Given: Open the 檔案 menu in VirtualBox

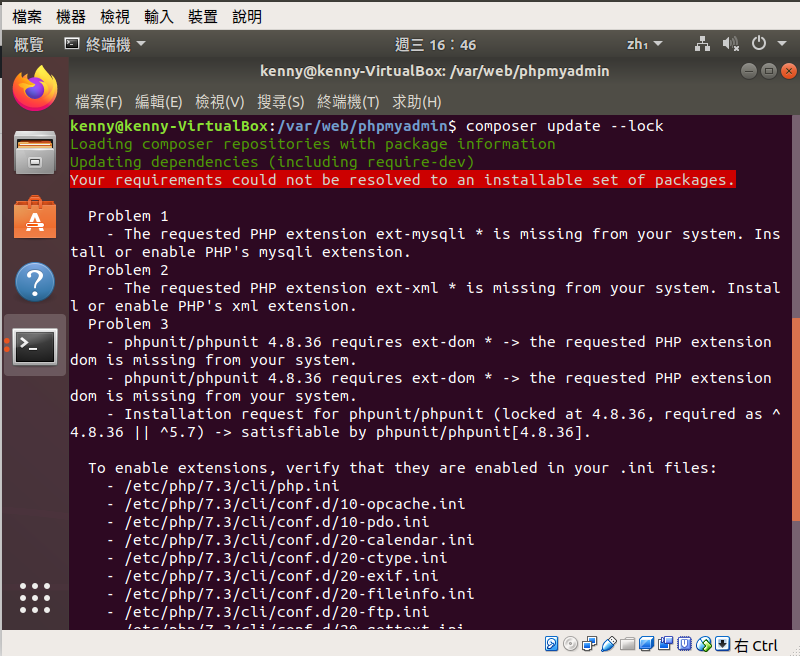Looking at the screenshot, I should [x=27, y=17].
